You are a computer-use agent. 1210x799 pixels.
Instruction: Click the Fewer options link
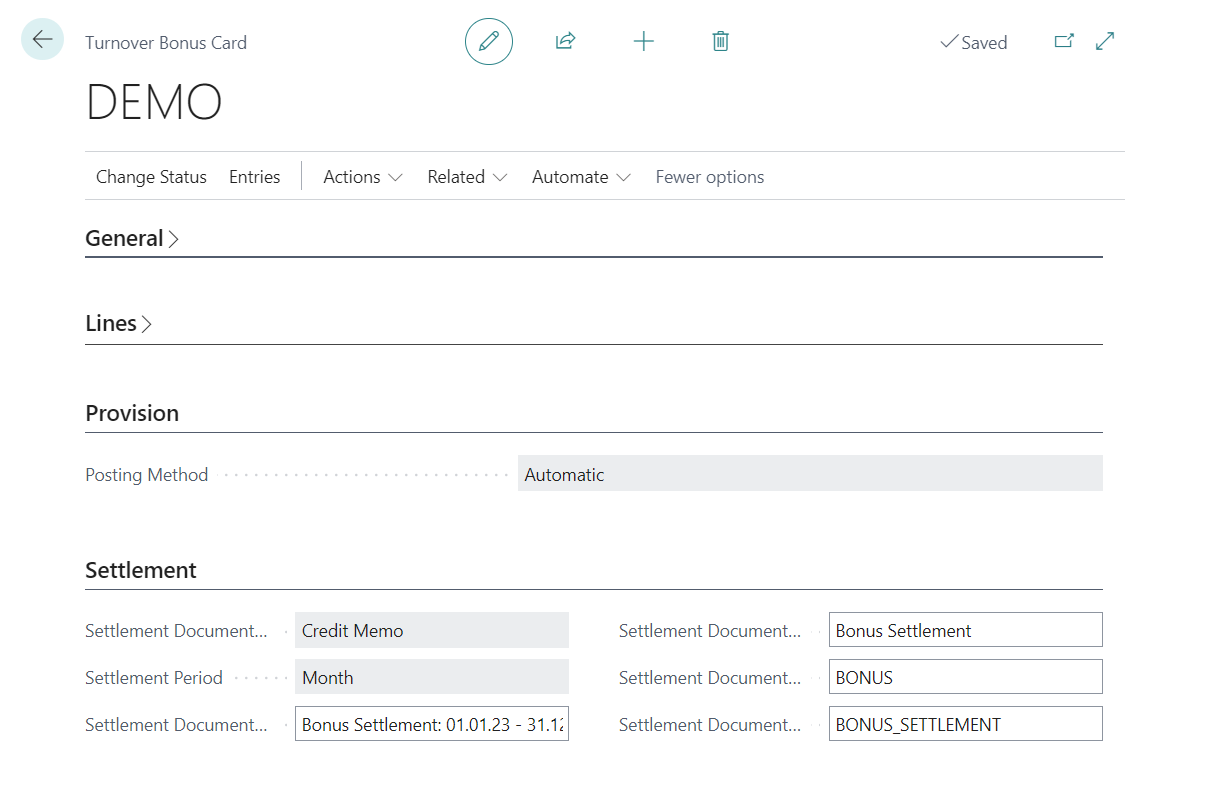click(x=709, y=177)
